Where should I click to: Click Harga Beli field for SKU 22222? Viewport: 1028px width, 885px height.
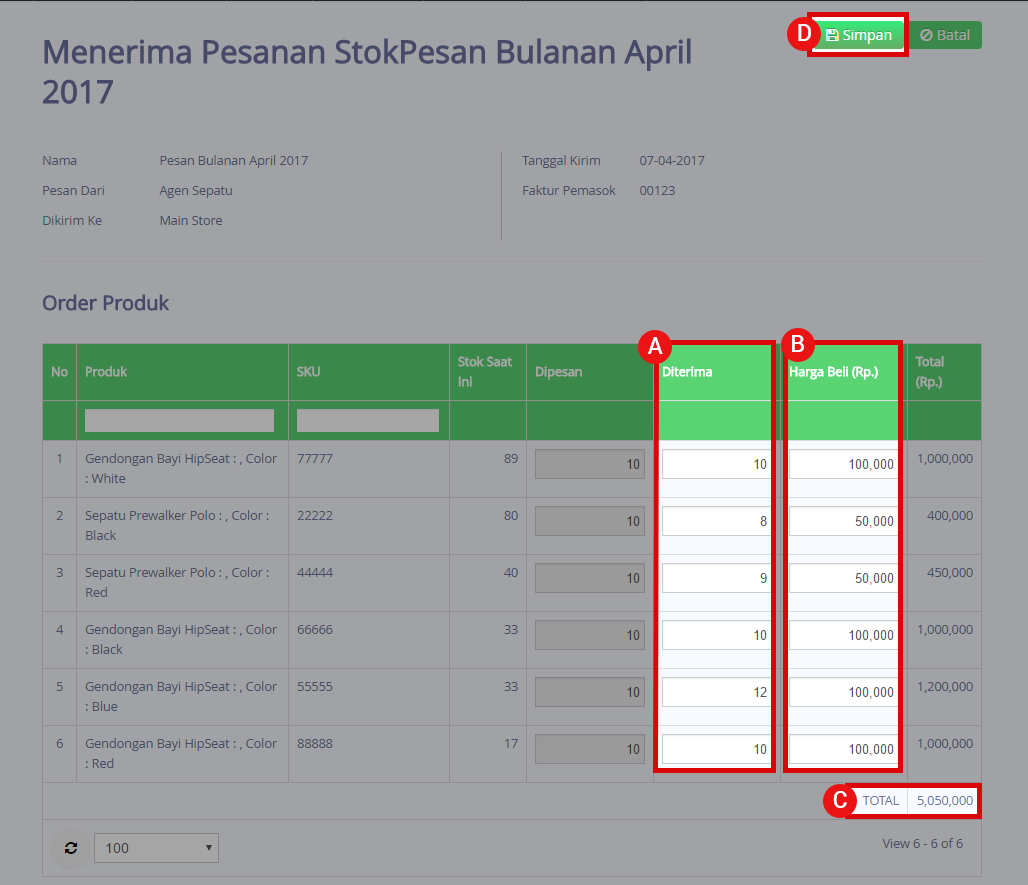tap(843, 521)
